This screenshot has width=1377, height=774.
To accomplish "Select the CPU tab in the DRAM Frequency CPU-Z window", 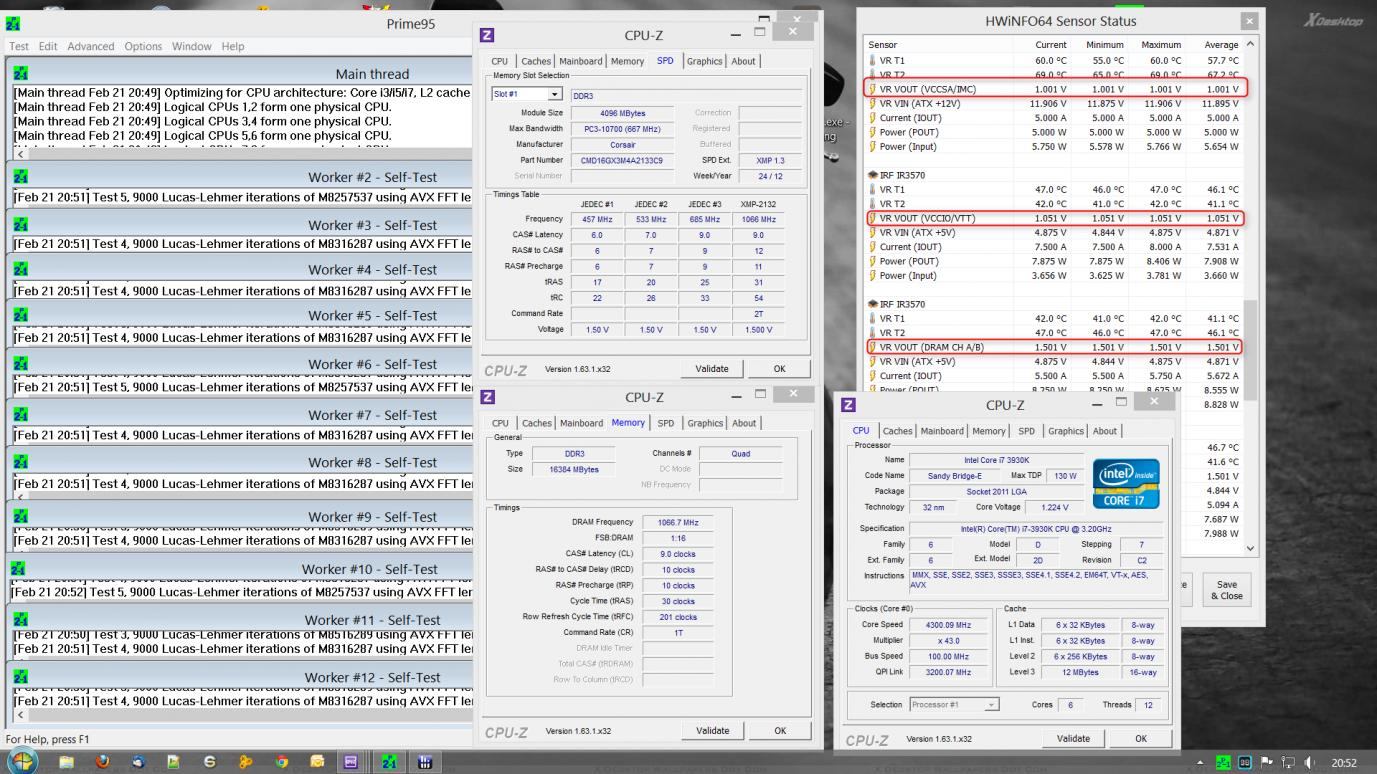I will pyautogui.click(x=500, y=423).
